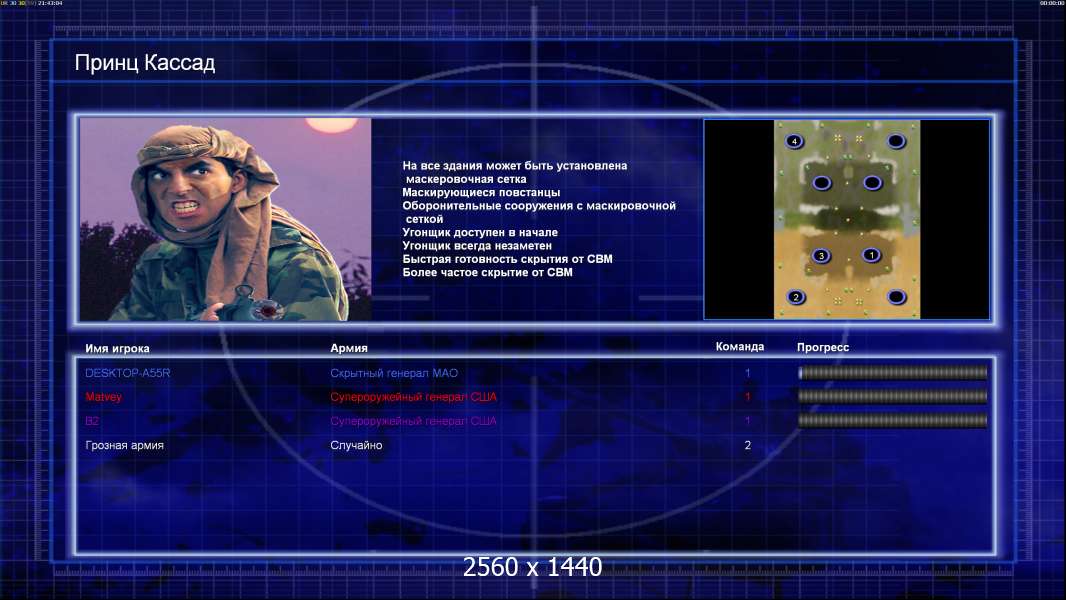Click the empty start slot in minimap bottom-right corner
1066x600 pixels.
[896, 297]
